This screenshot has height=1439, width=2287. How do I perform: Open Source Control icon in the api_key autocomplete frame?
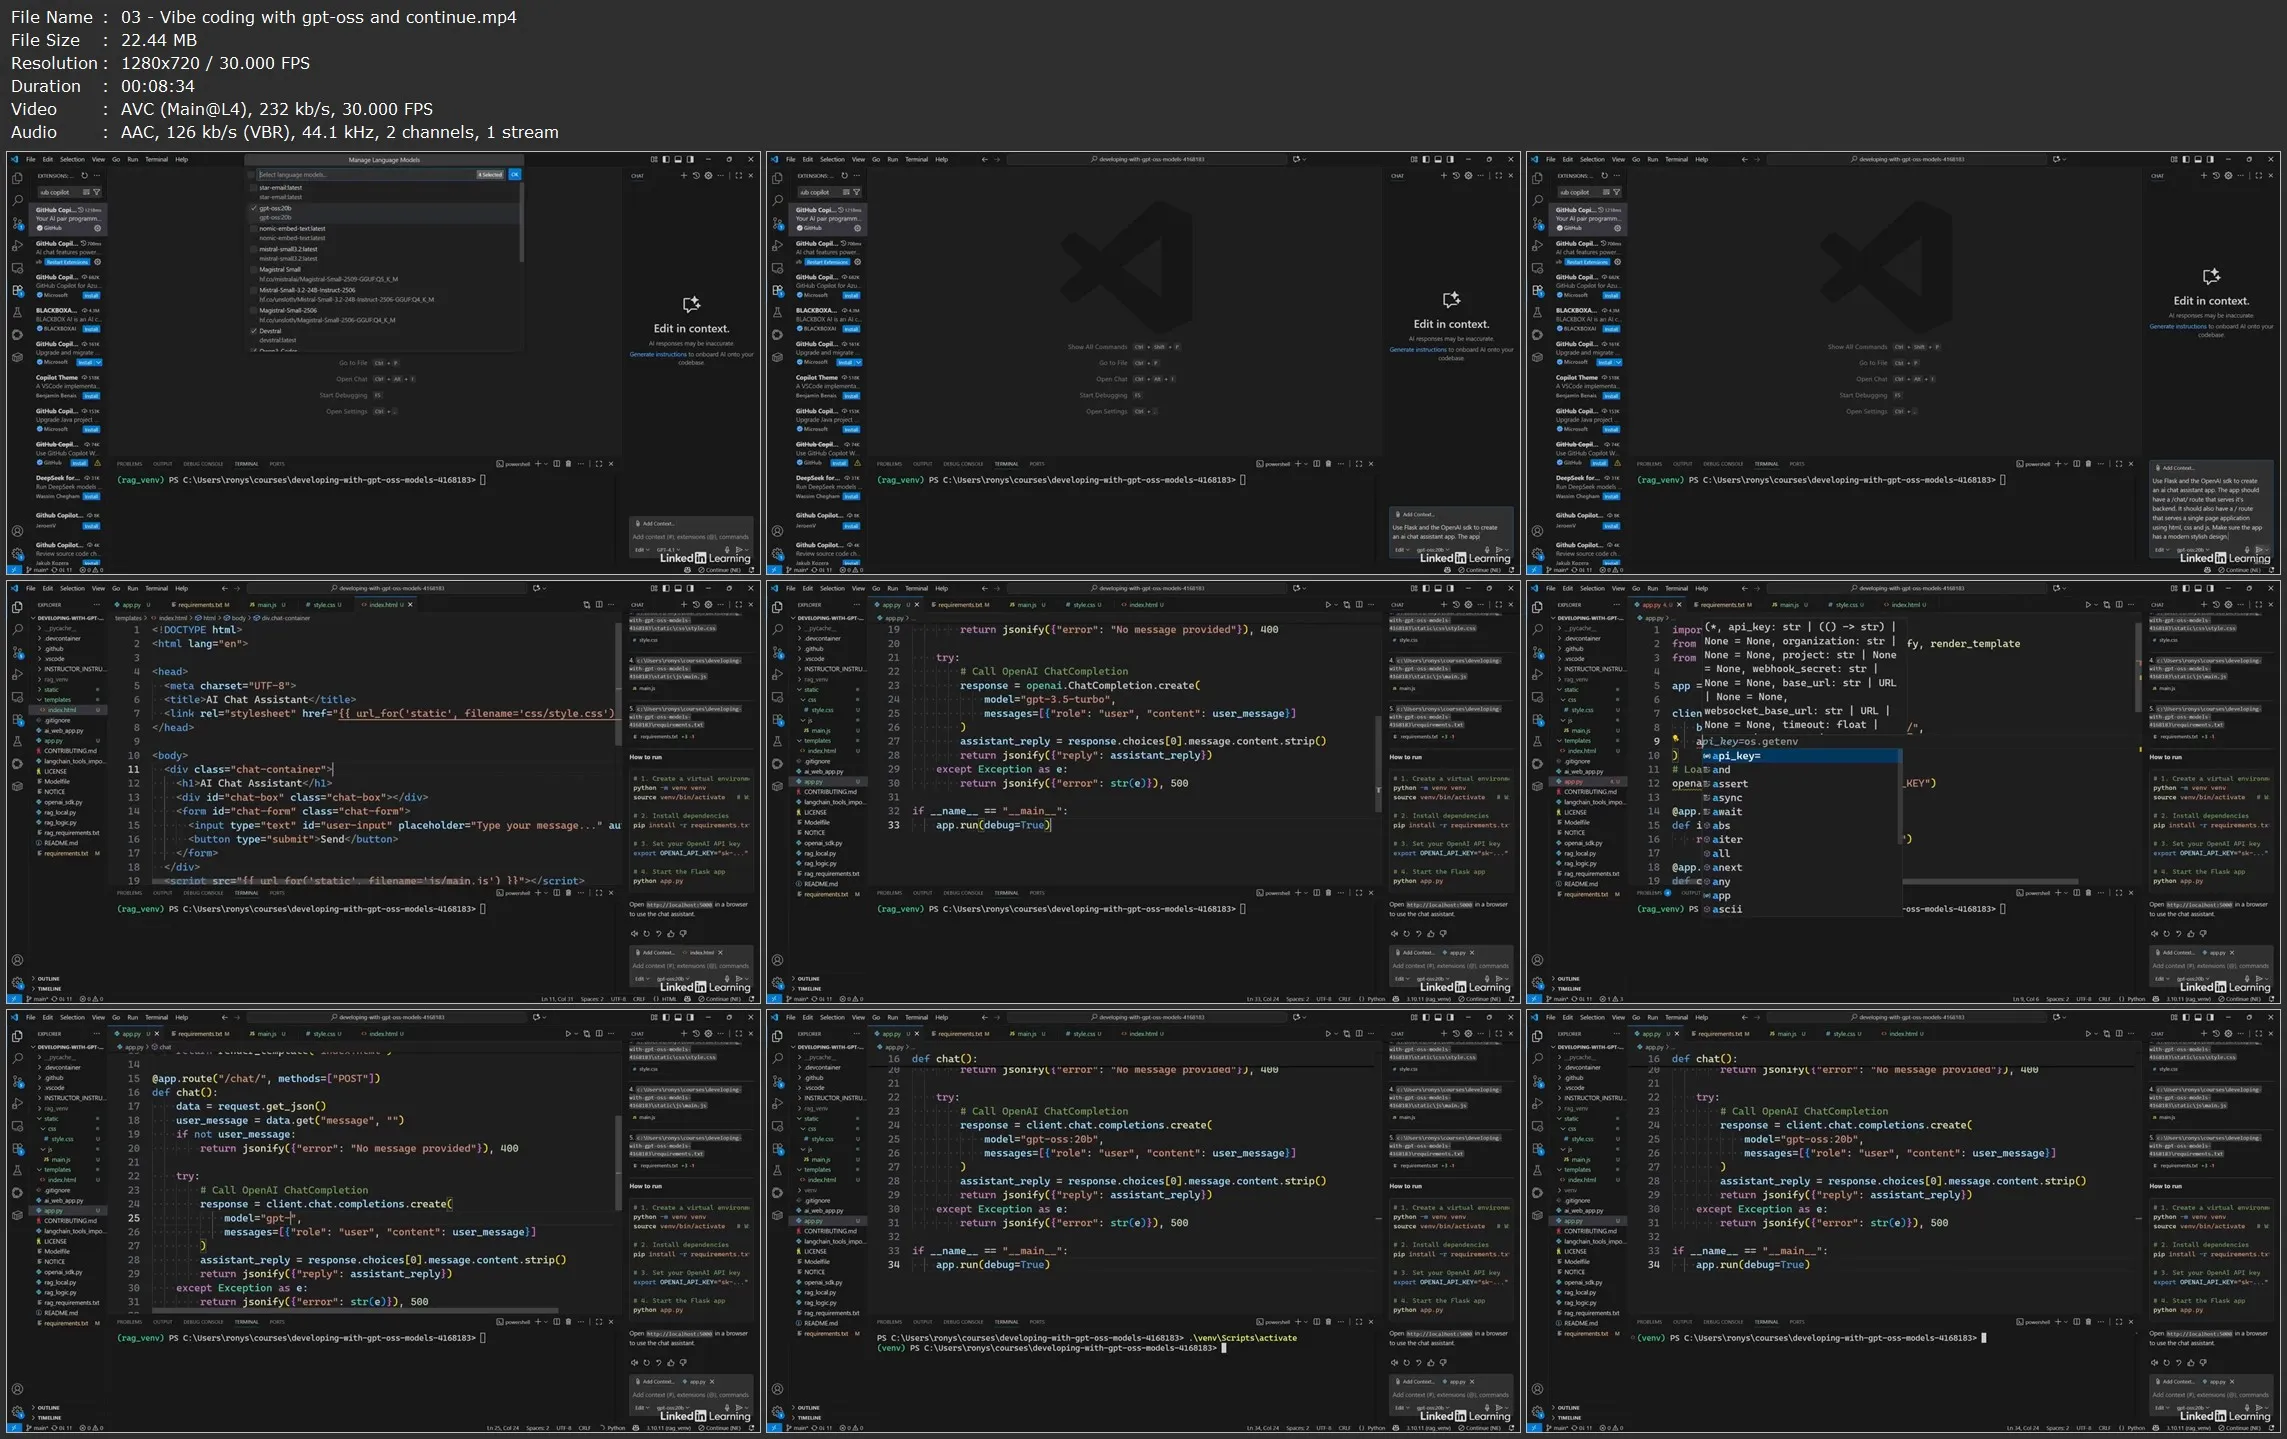(1537, 652)
